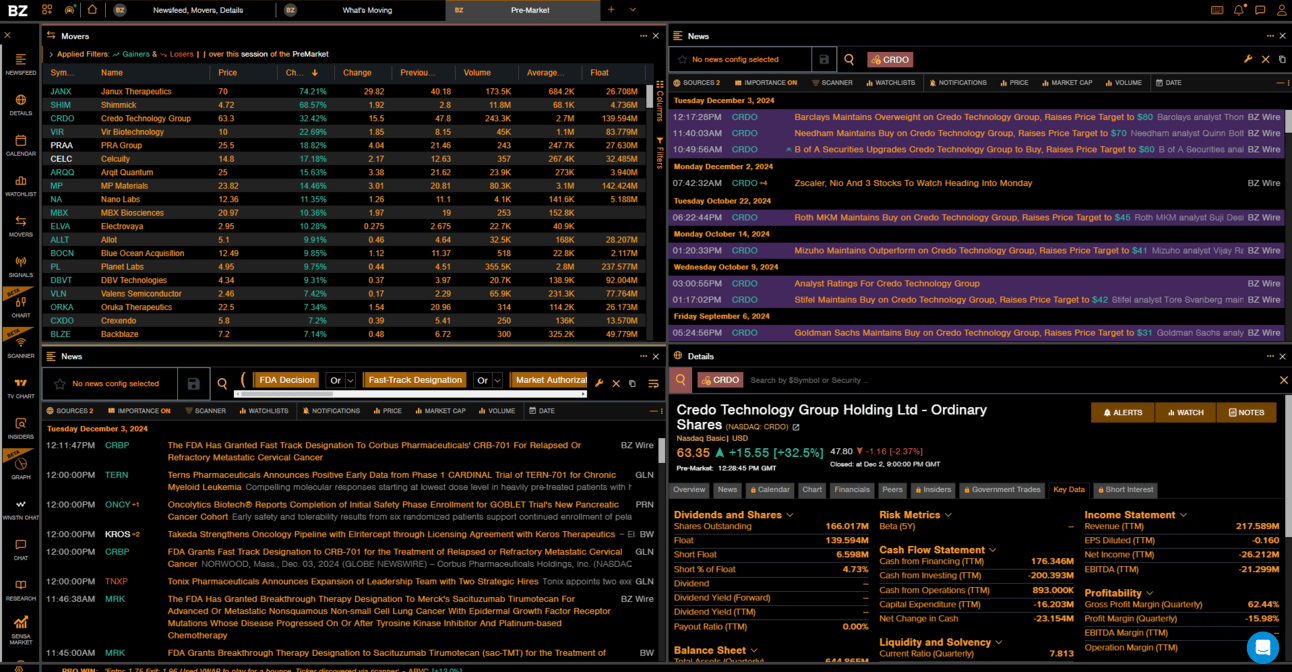Click symbol search field in Details
Viewport: 1292px width, 672px height.
click(1010, 380)
